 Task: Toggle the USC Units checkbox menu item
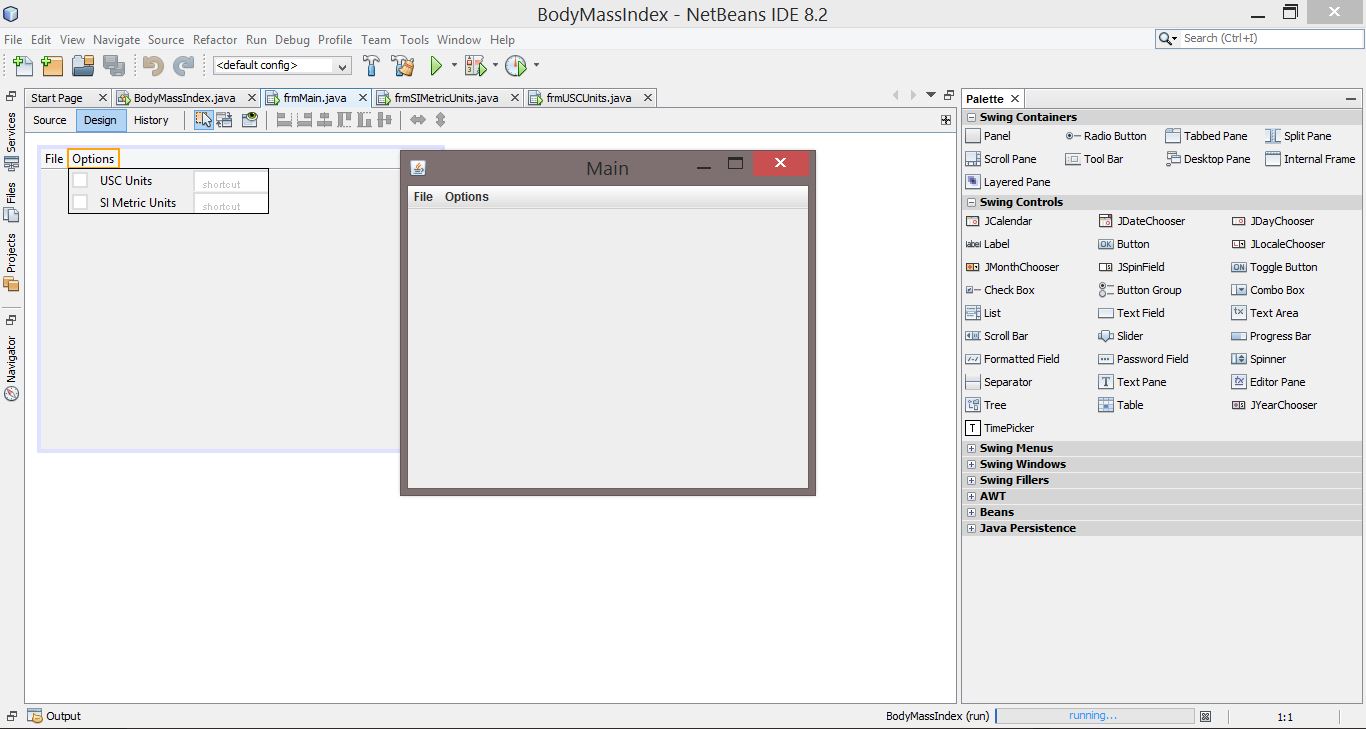81,181
